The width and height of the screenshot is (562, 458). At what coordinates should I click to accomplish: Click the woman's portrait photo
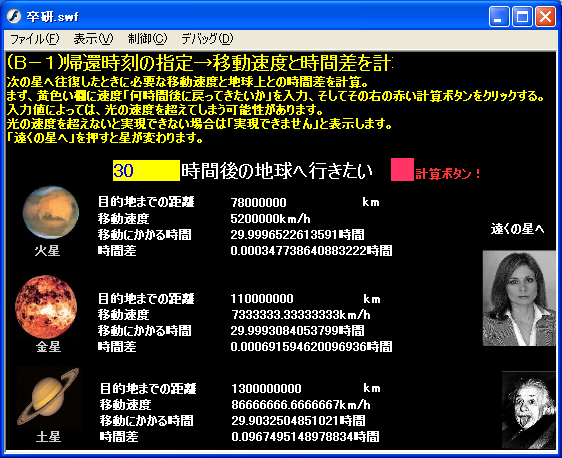519,298
